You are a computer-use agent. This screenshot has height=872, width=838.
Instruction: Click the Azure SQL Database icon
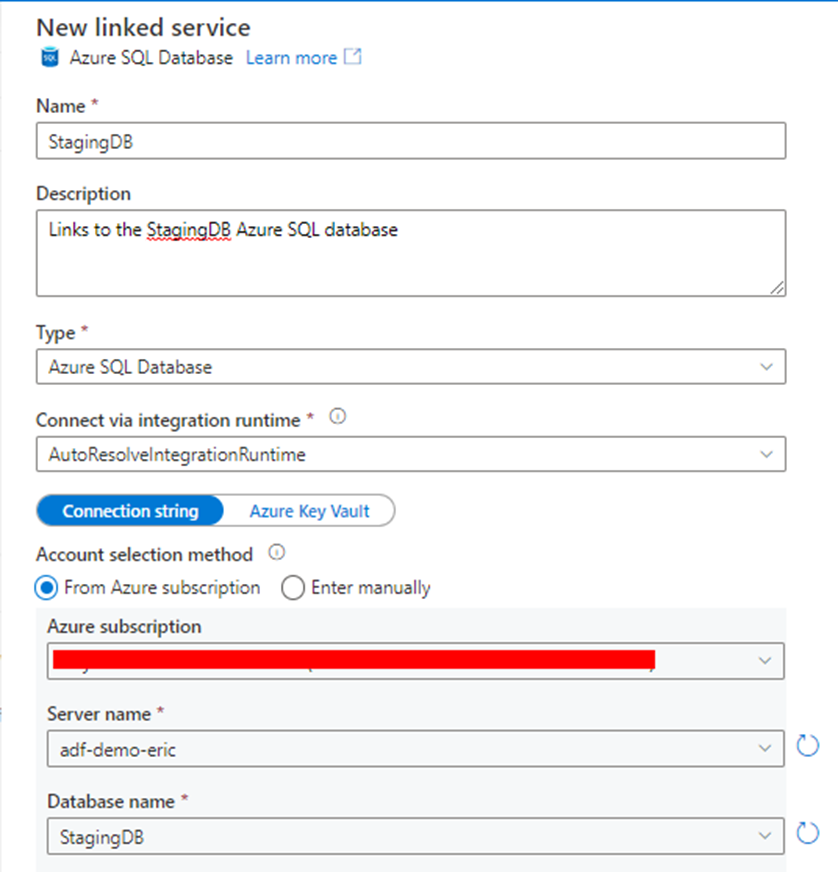[50, 57]
